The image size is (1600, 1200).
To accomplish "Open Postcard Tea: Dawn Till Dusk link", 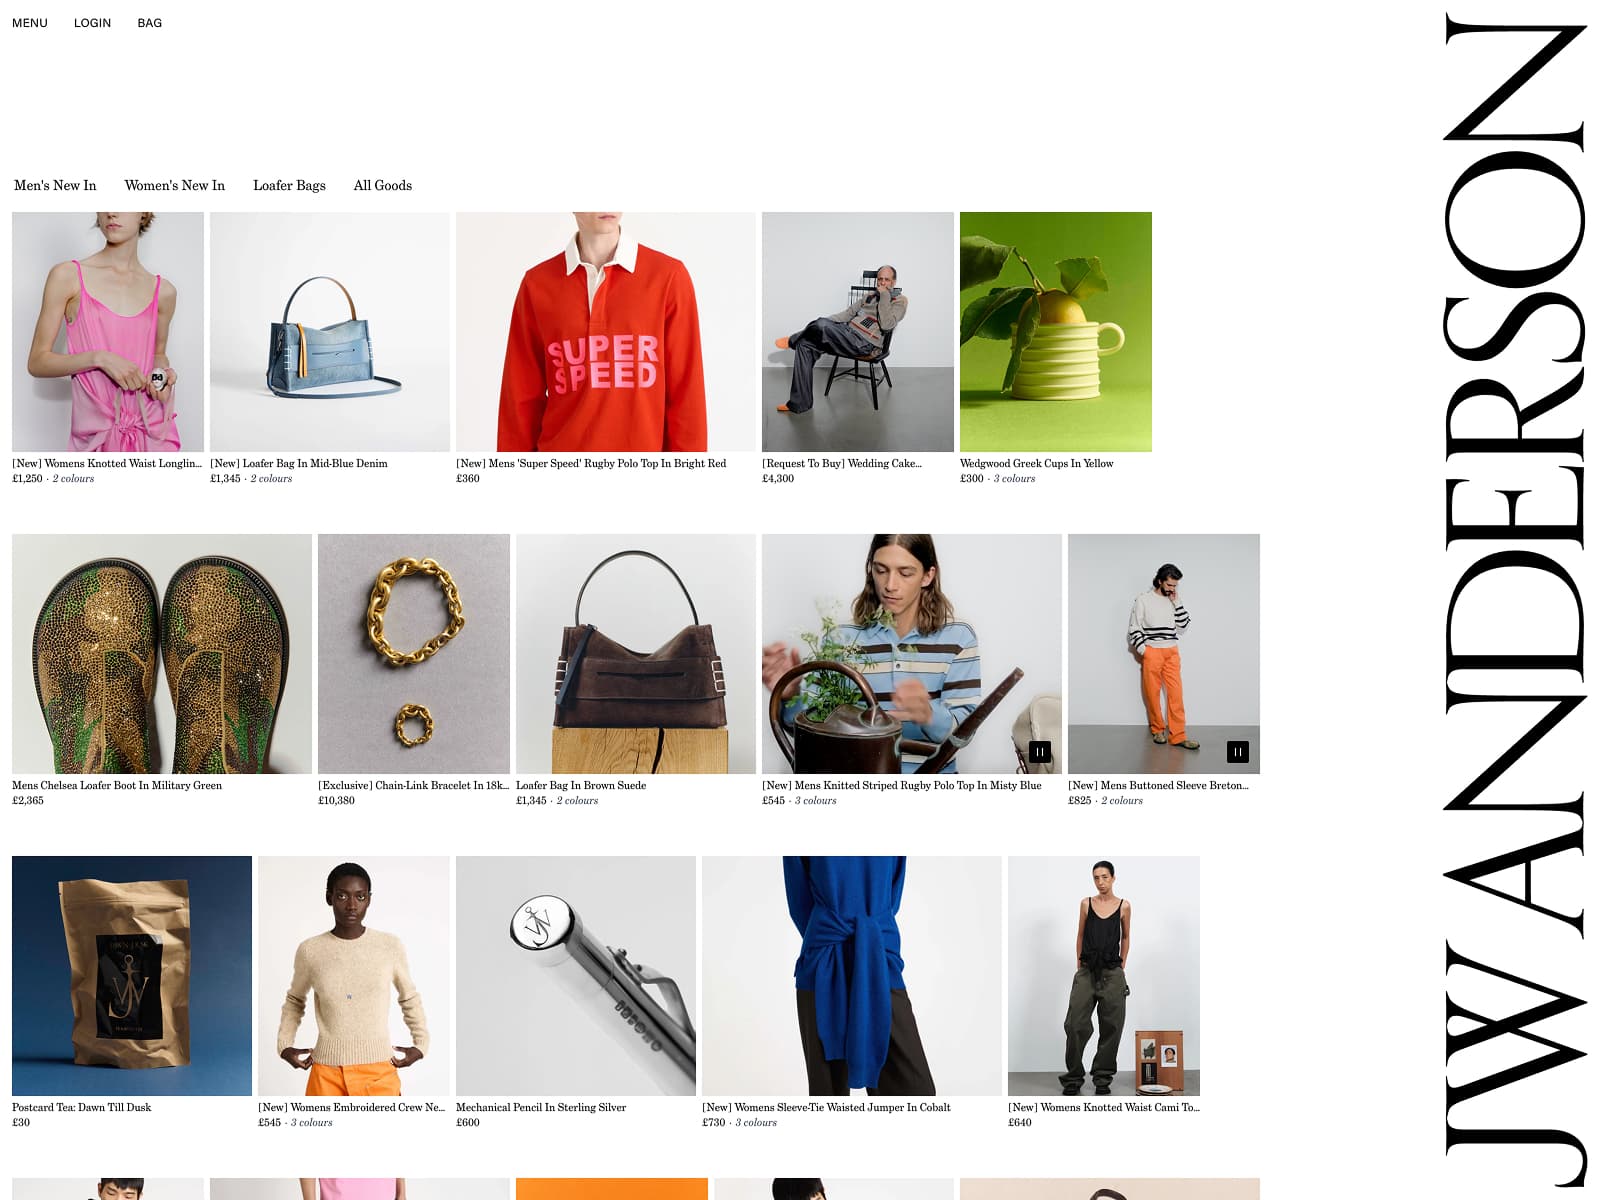I will pos(82,1107).
